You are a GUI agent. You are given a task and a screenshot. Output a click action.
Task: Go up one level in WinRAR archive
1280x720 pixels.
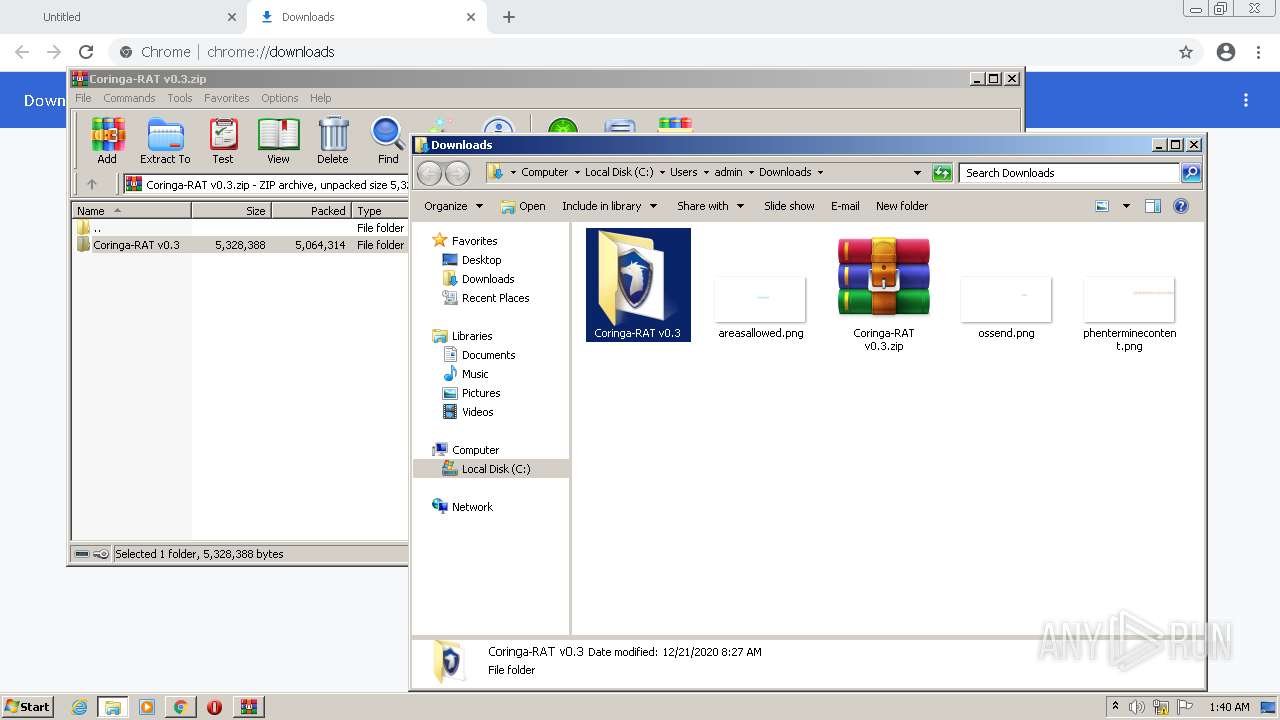click(x=92, y=184)
